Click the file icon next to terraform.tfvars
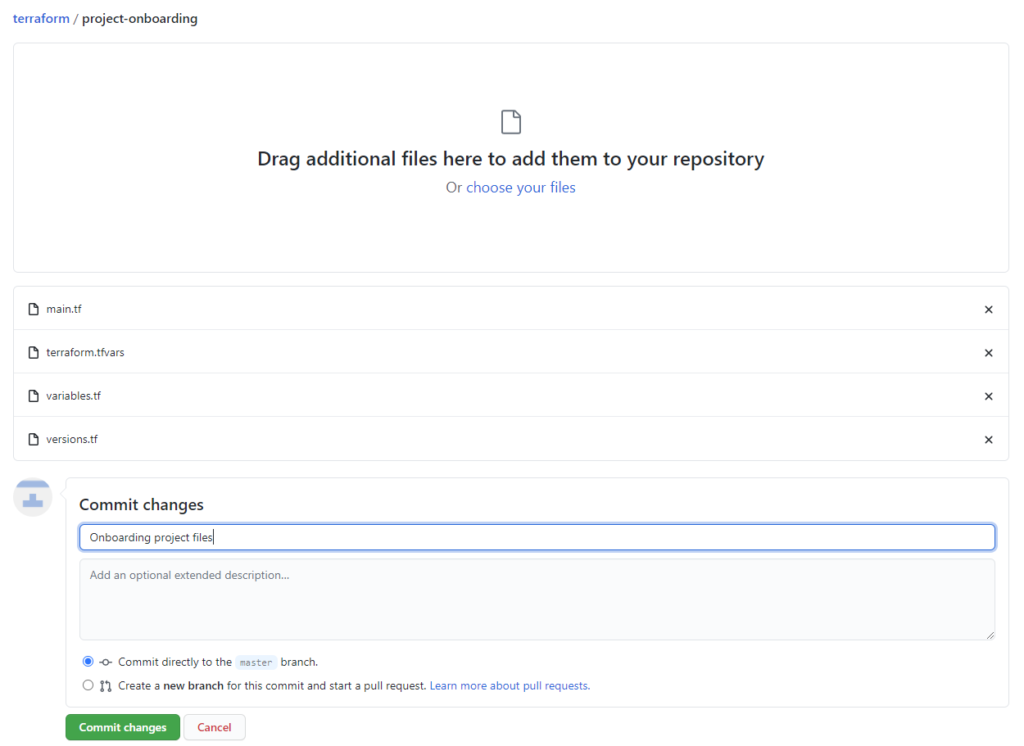This screenshot has height=746, width=1024. (x=33, y=353)
